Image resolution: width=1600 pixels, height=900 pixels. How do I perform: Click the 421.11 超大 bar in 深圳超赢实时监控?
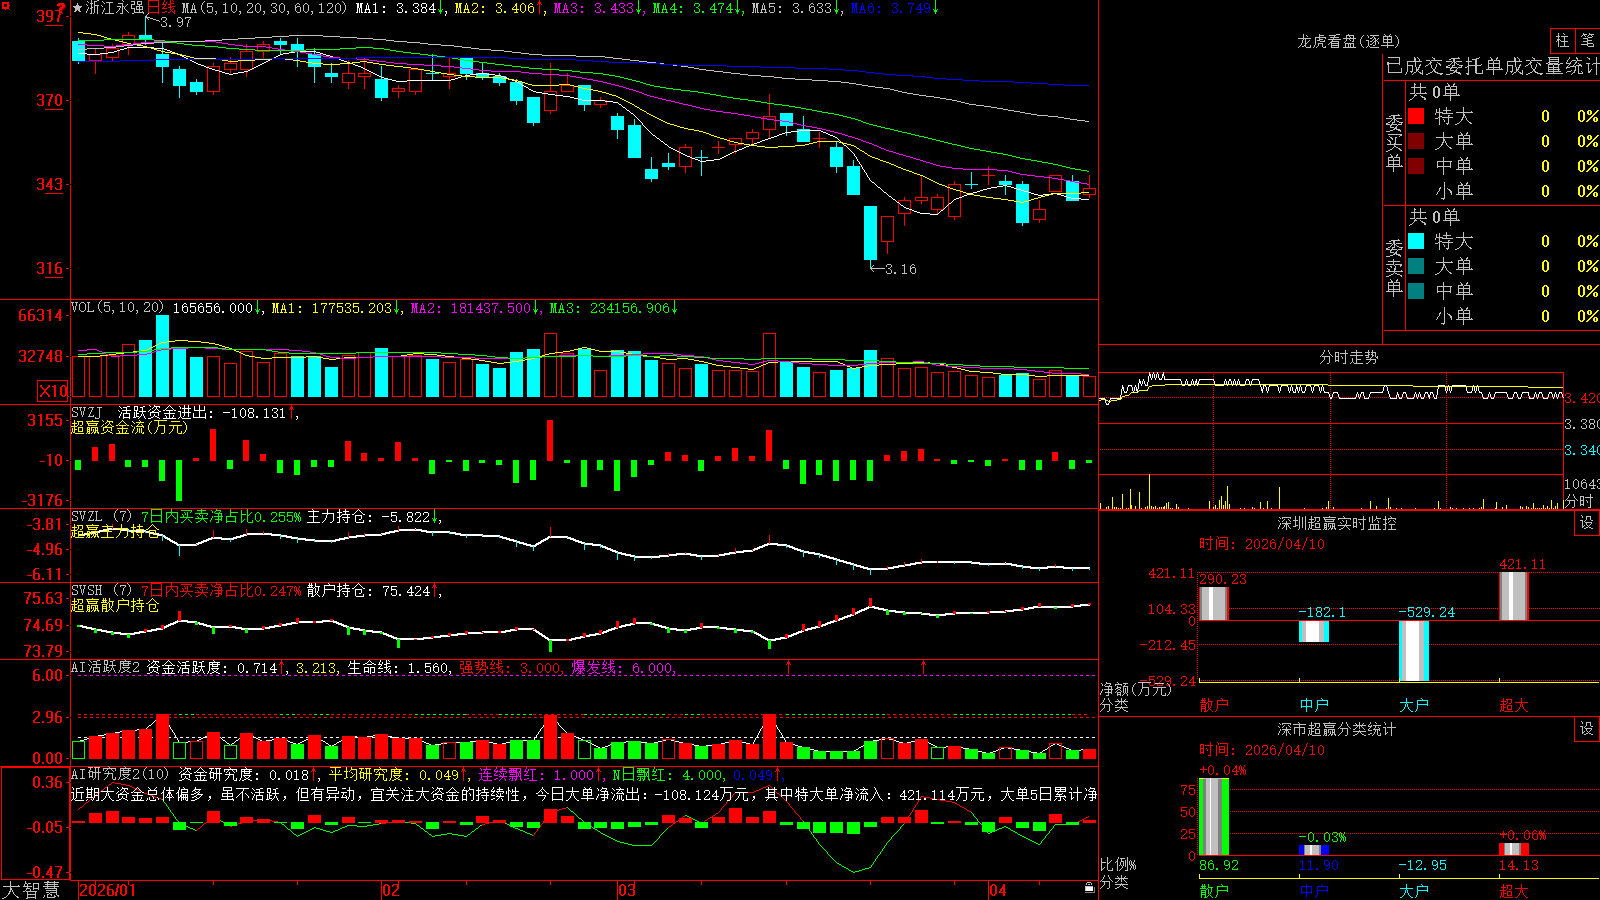tap(1514, 596)
